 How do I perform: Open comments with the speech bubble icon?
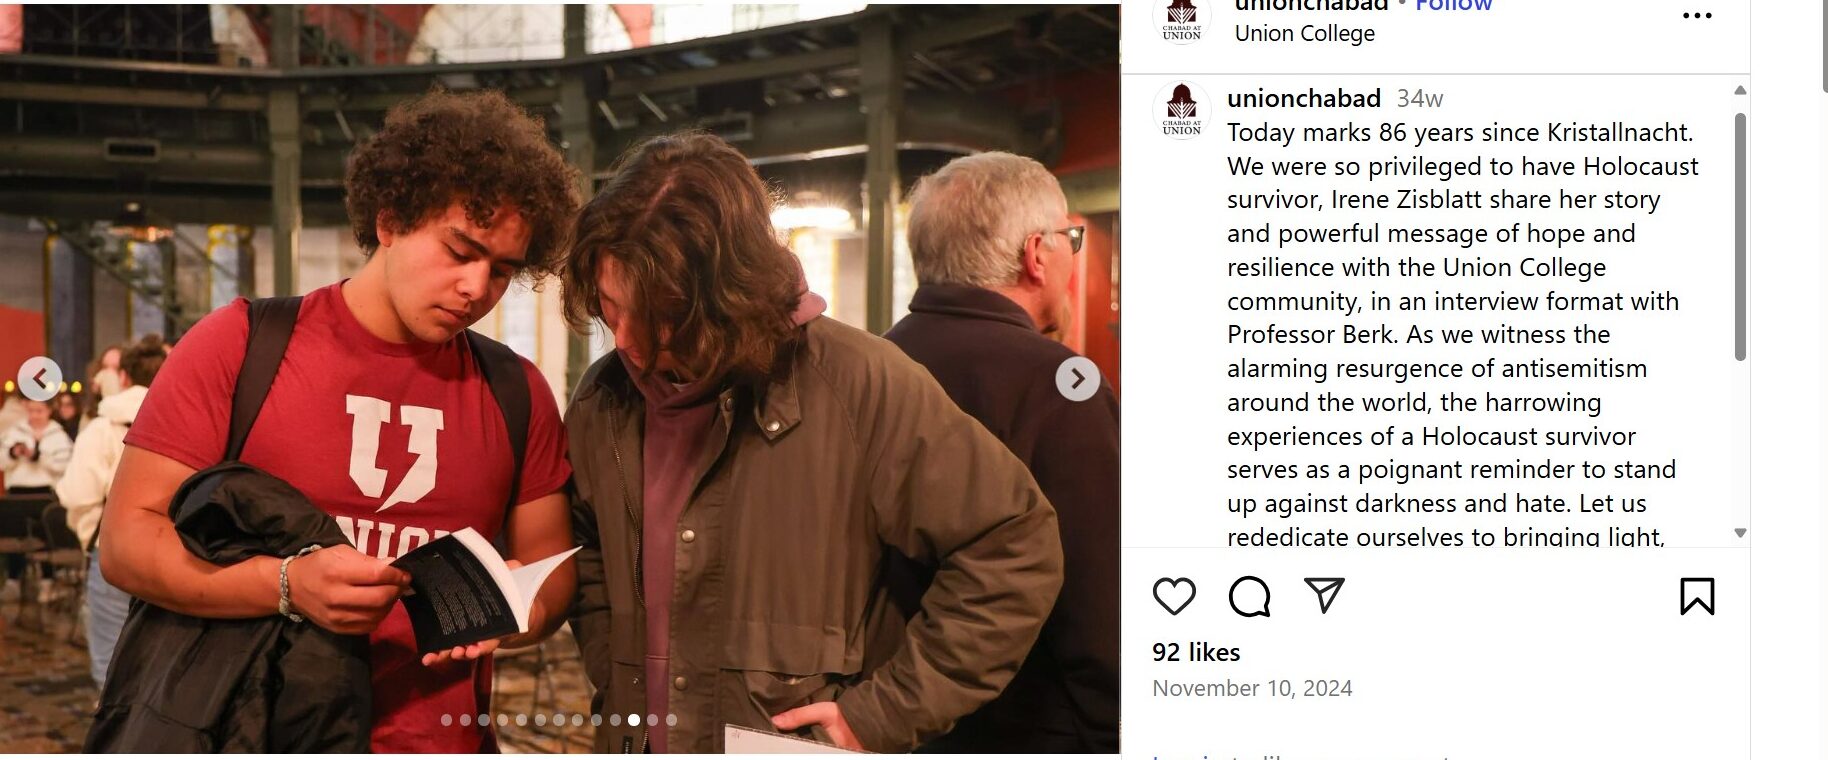pos(1249,596)
